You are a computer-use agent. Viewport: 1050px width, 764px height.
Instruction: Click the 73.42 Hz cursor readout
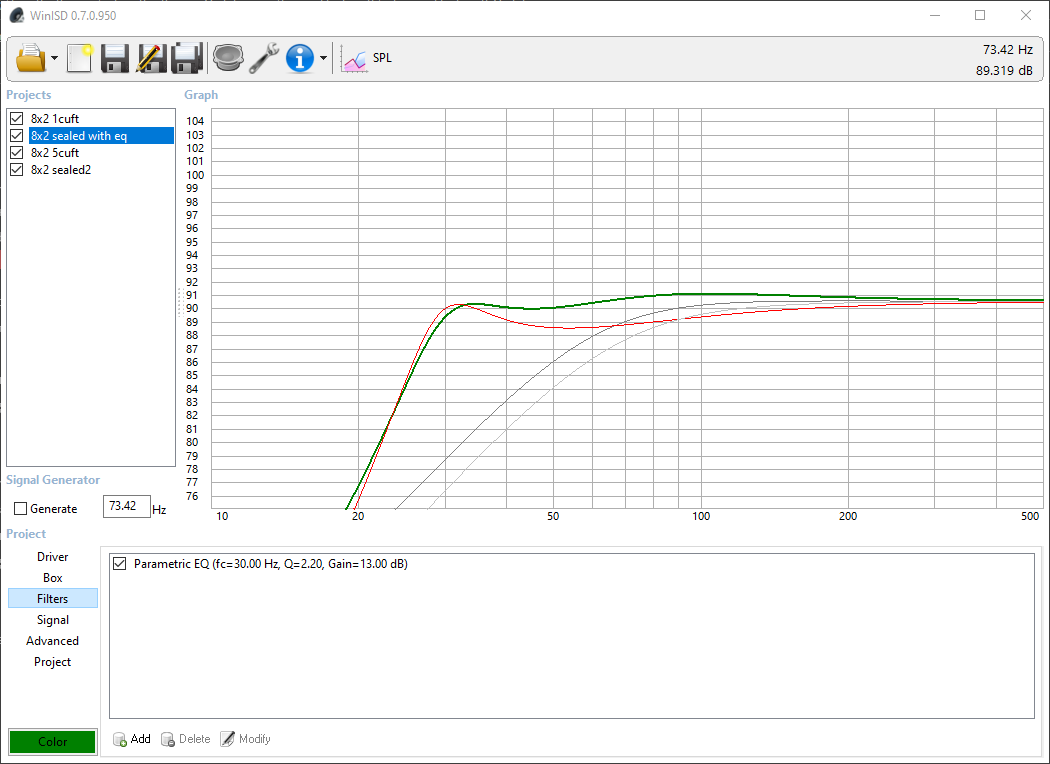click(1008, 50)
